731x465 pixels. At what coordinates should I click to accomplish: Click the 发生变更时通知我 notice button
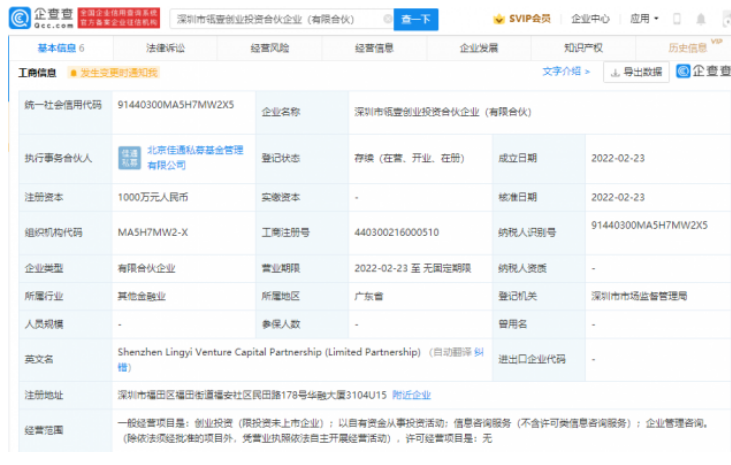pos(113,73)
